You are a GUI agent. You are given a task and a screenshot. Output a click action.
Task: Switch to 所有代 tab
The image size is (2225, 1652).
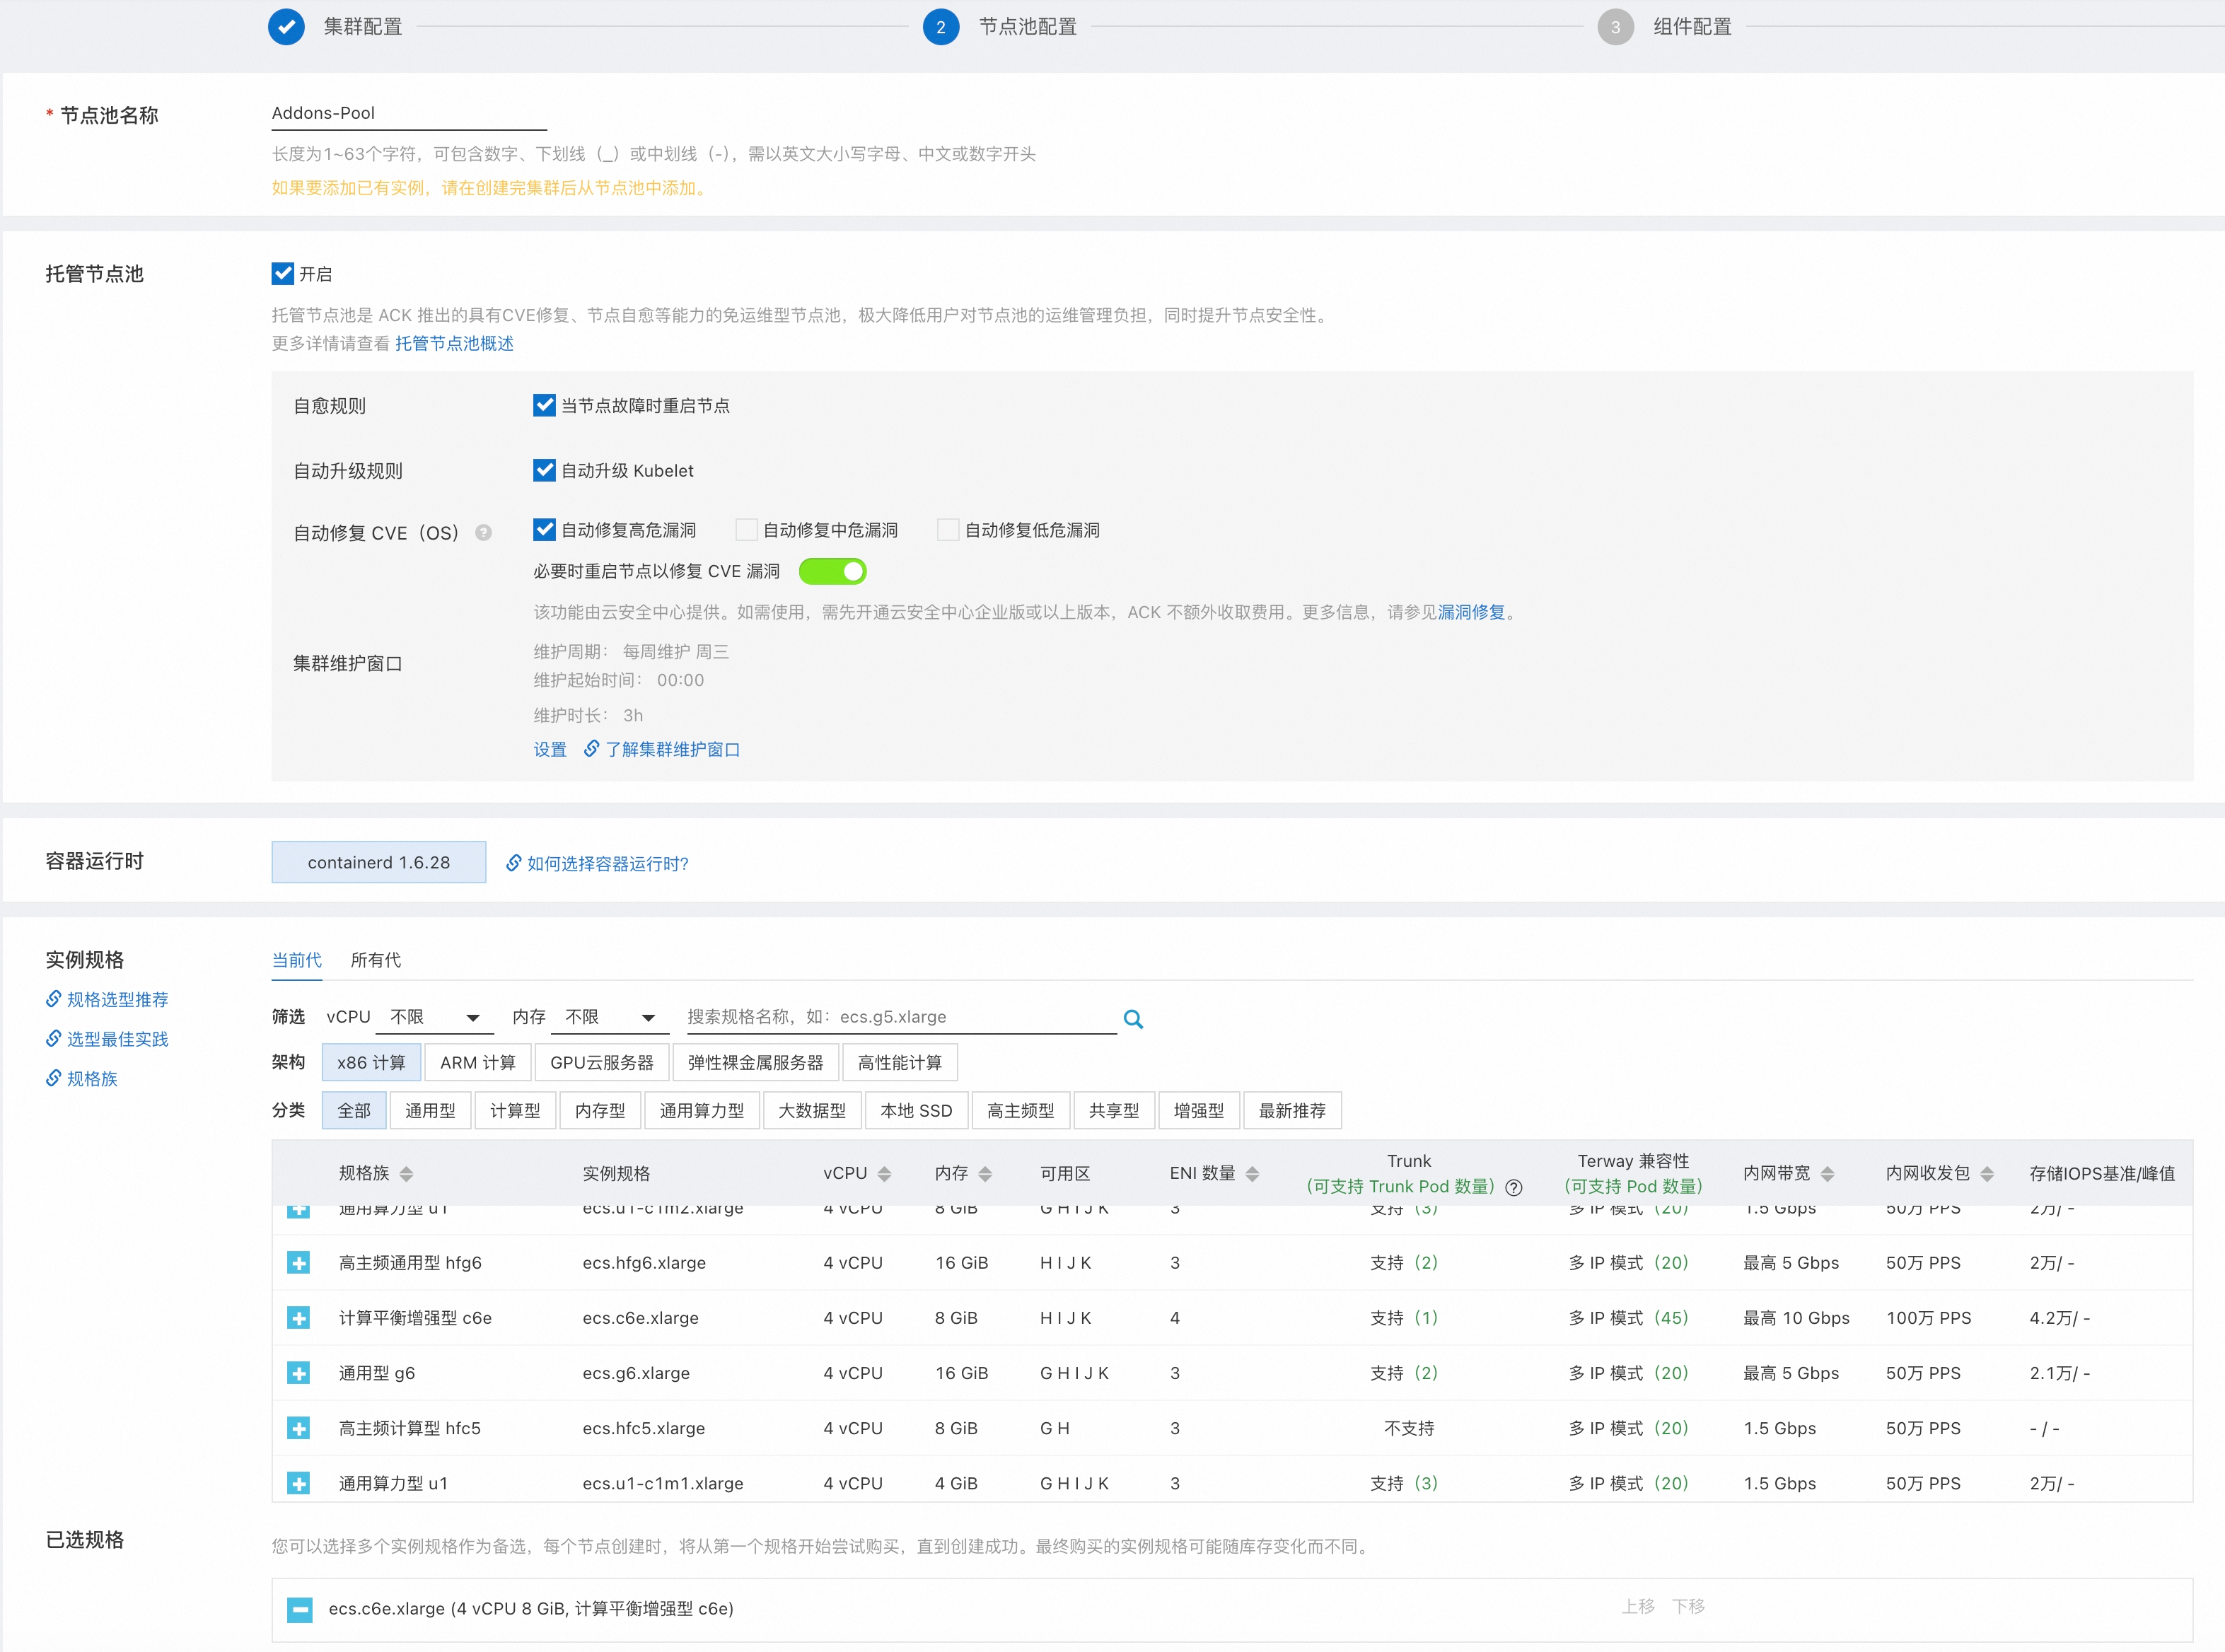coord(375,960)
